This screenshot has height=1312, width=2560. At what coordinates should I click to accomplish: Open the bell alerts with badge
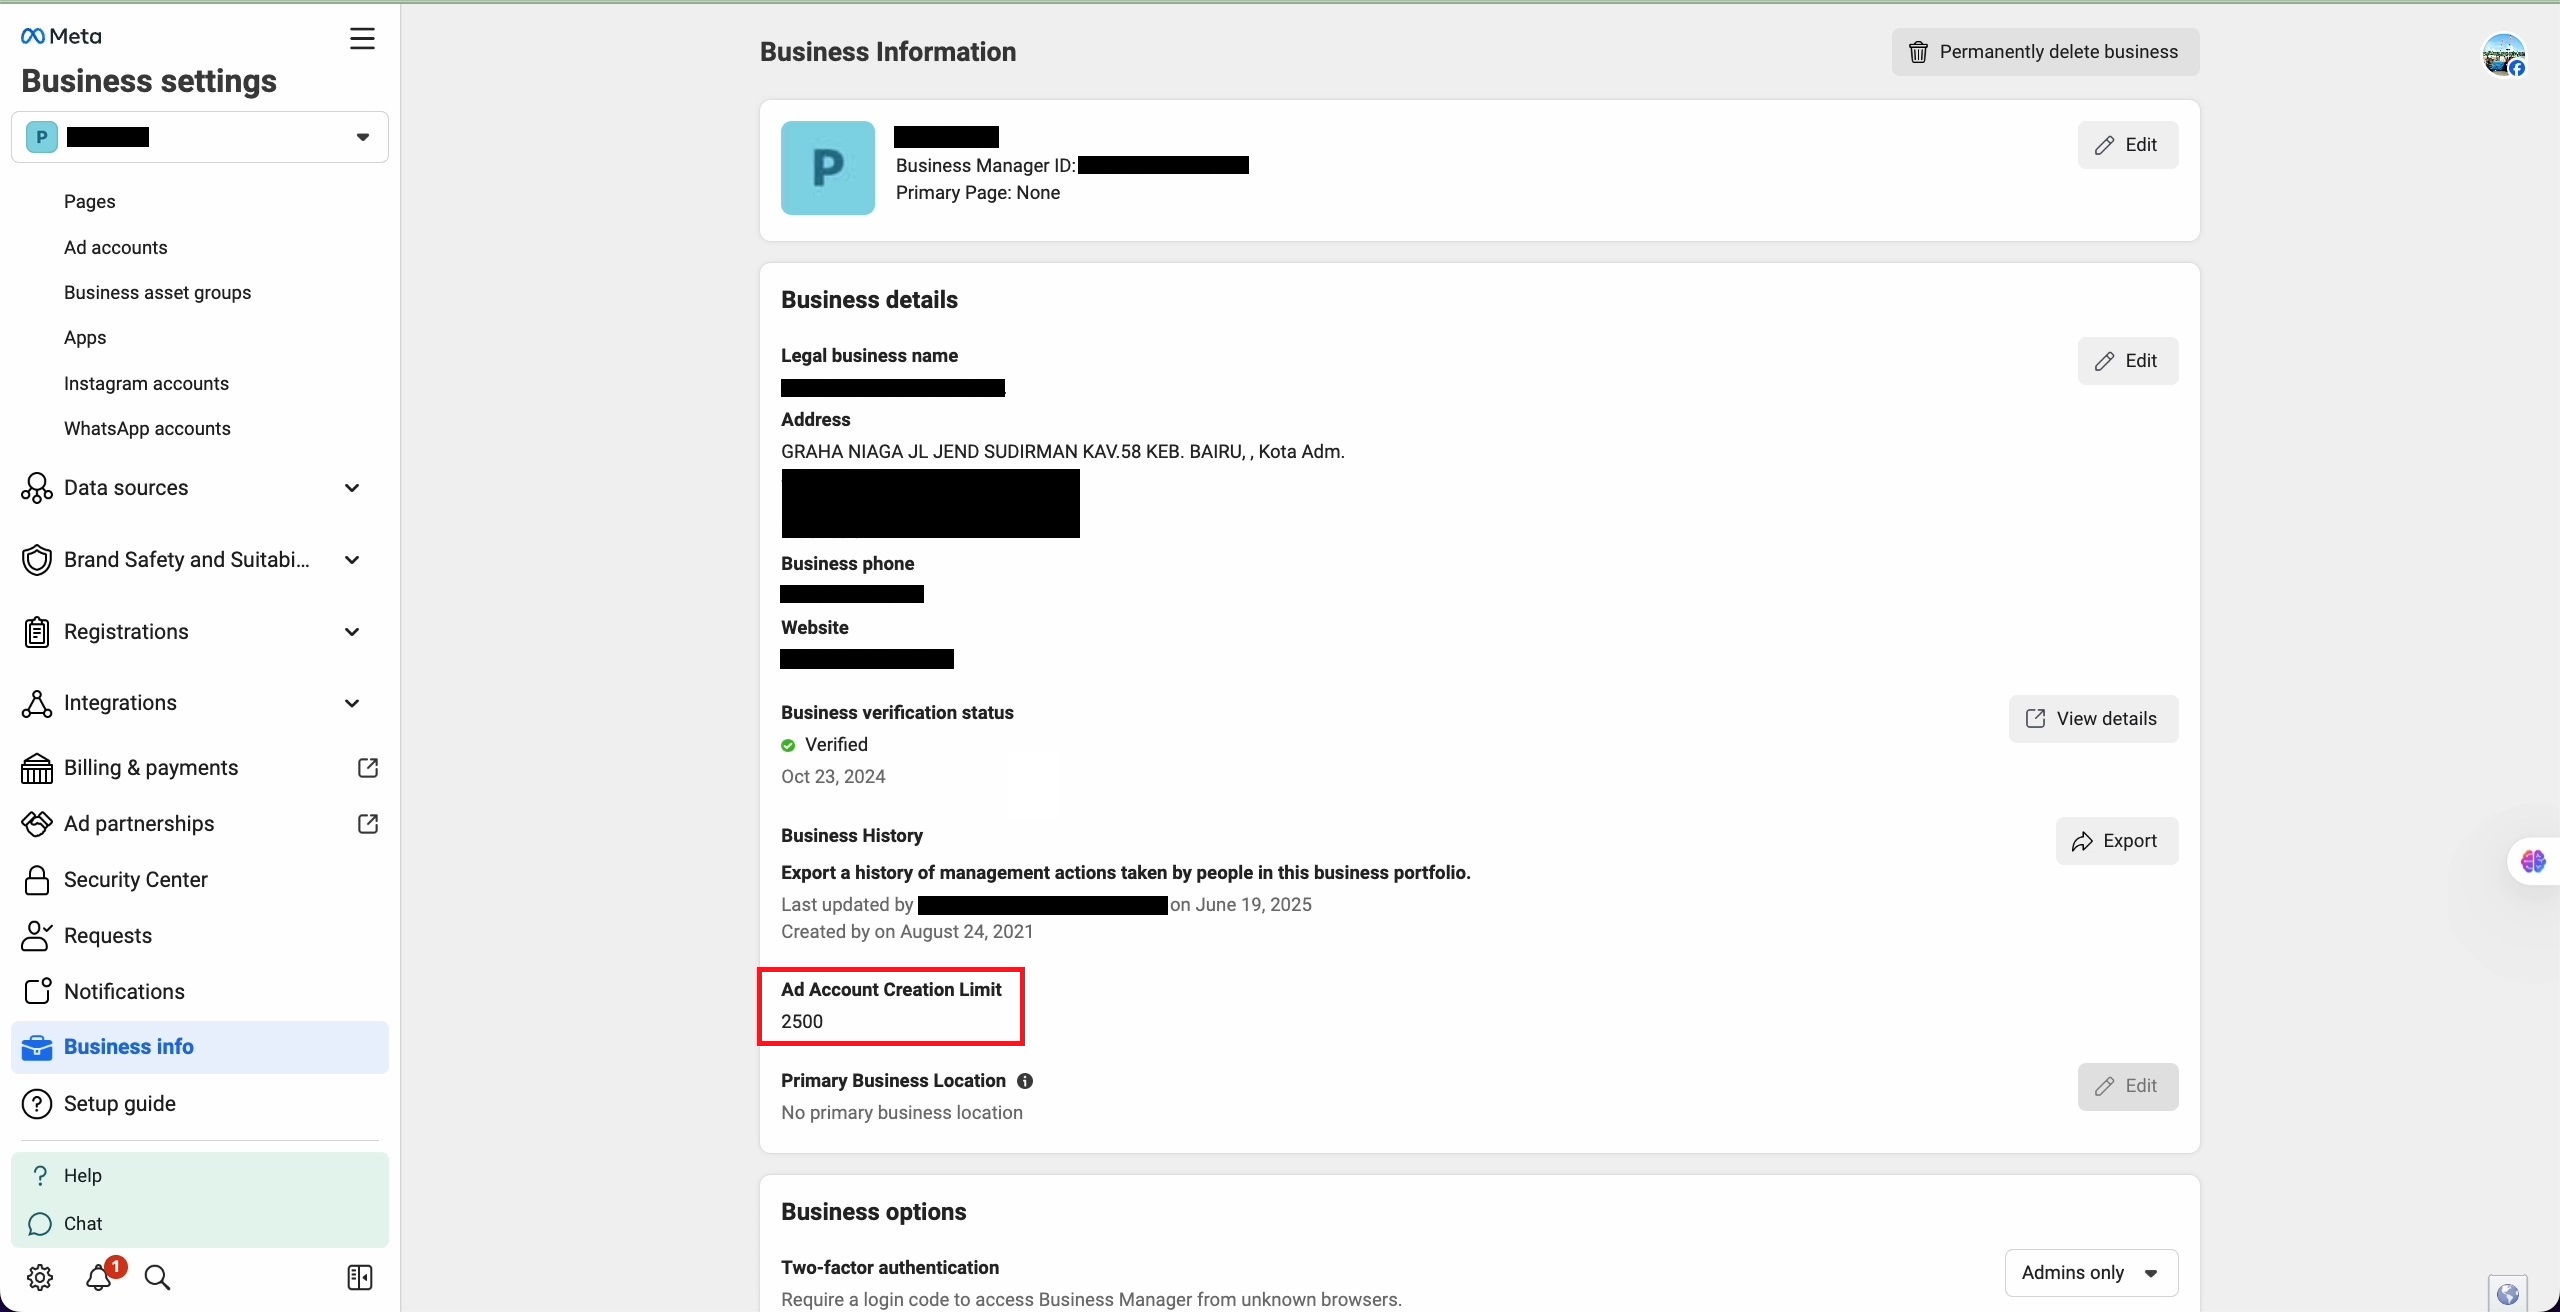100,1277
